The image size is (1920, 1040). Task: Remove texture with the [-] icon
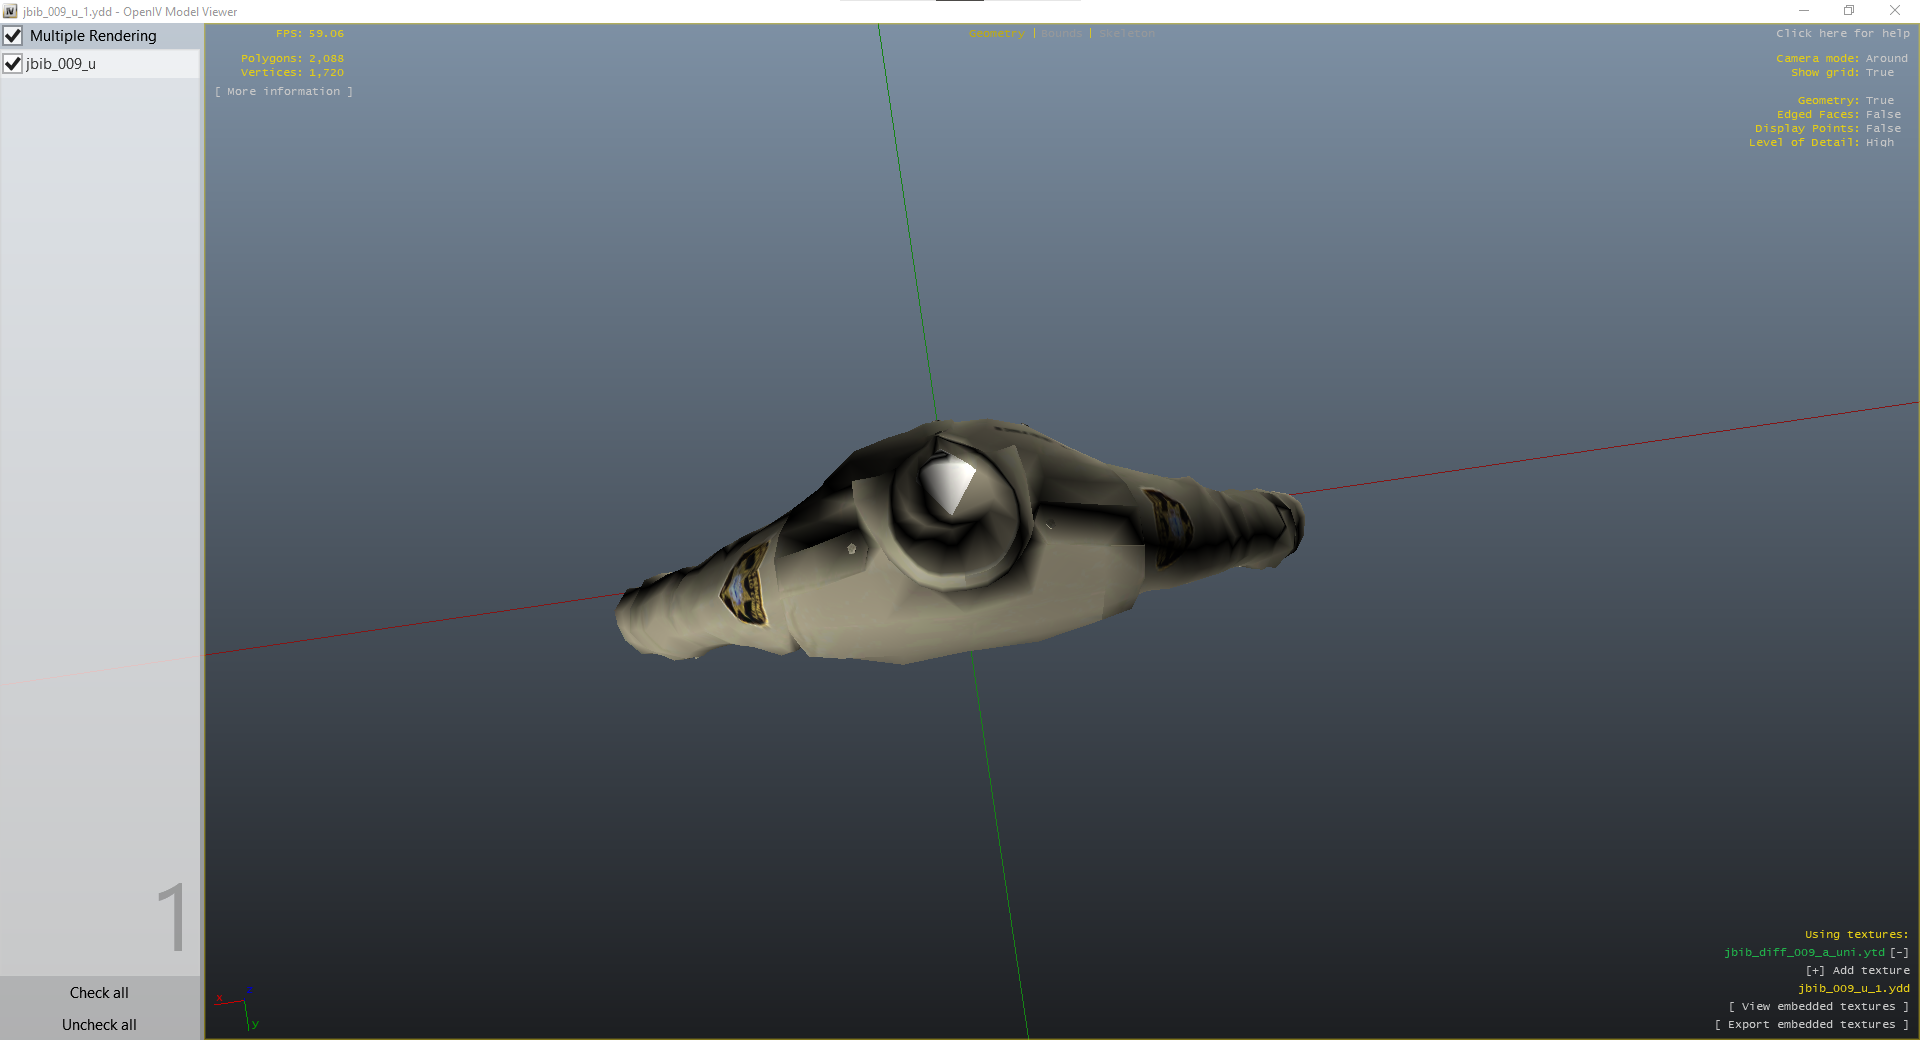tap(1899, 952)
